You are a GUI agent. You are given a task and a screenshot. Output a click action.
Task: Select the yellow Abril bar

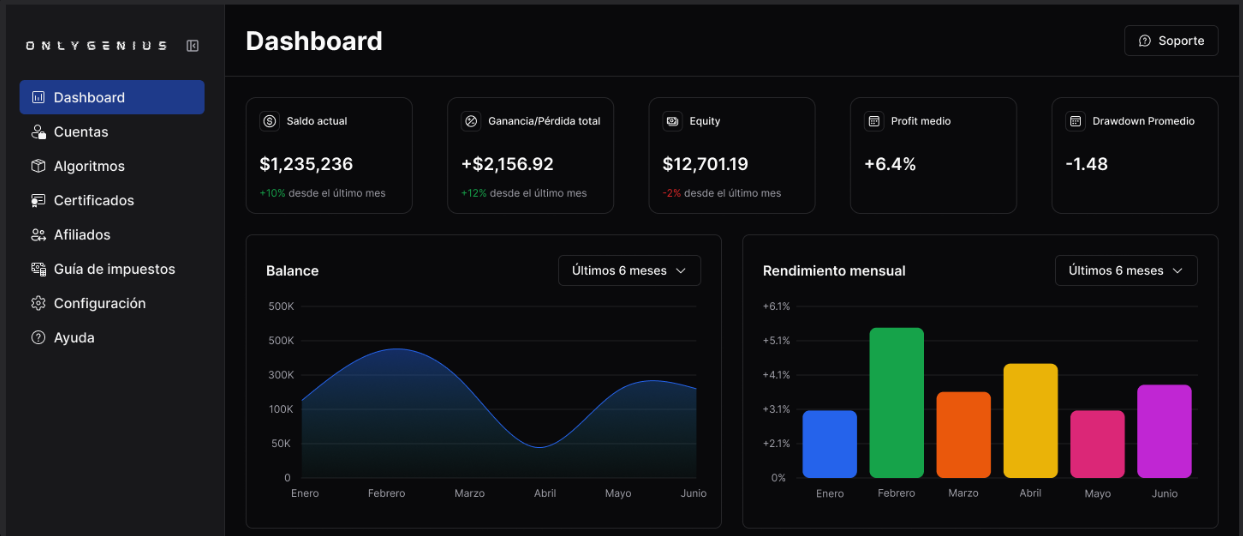pos(1031,421)
